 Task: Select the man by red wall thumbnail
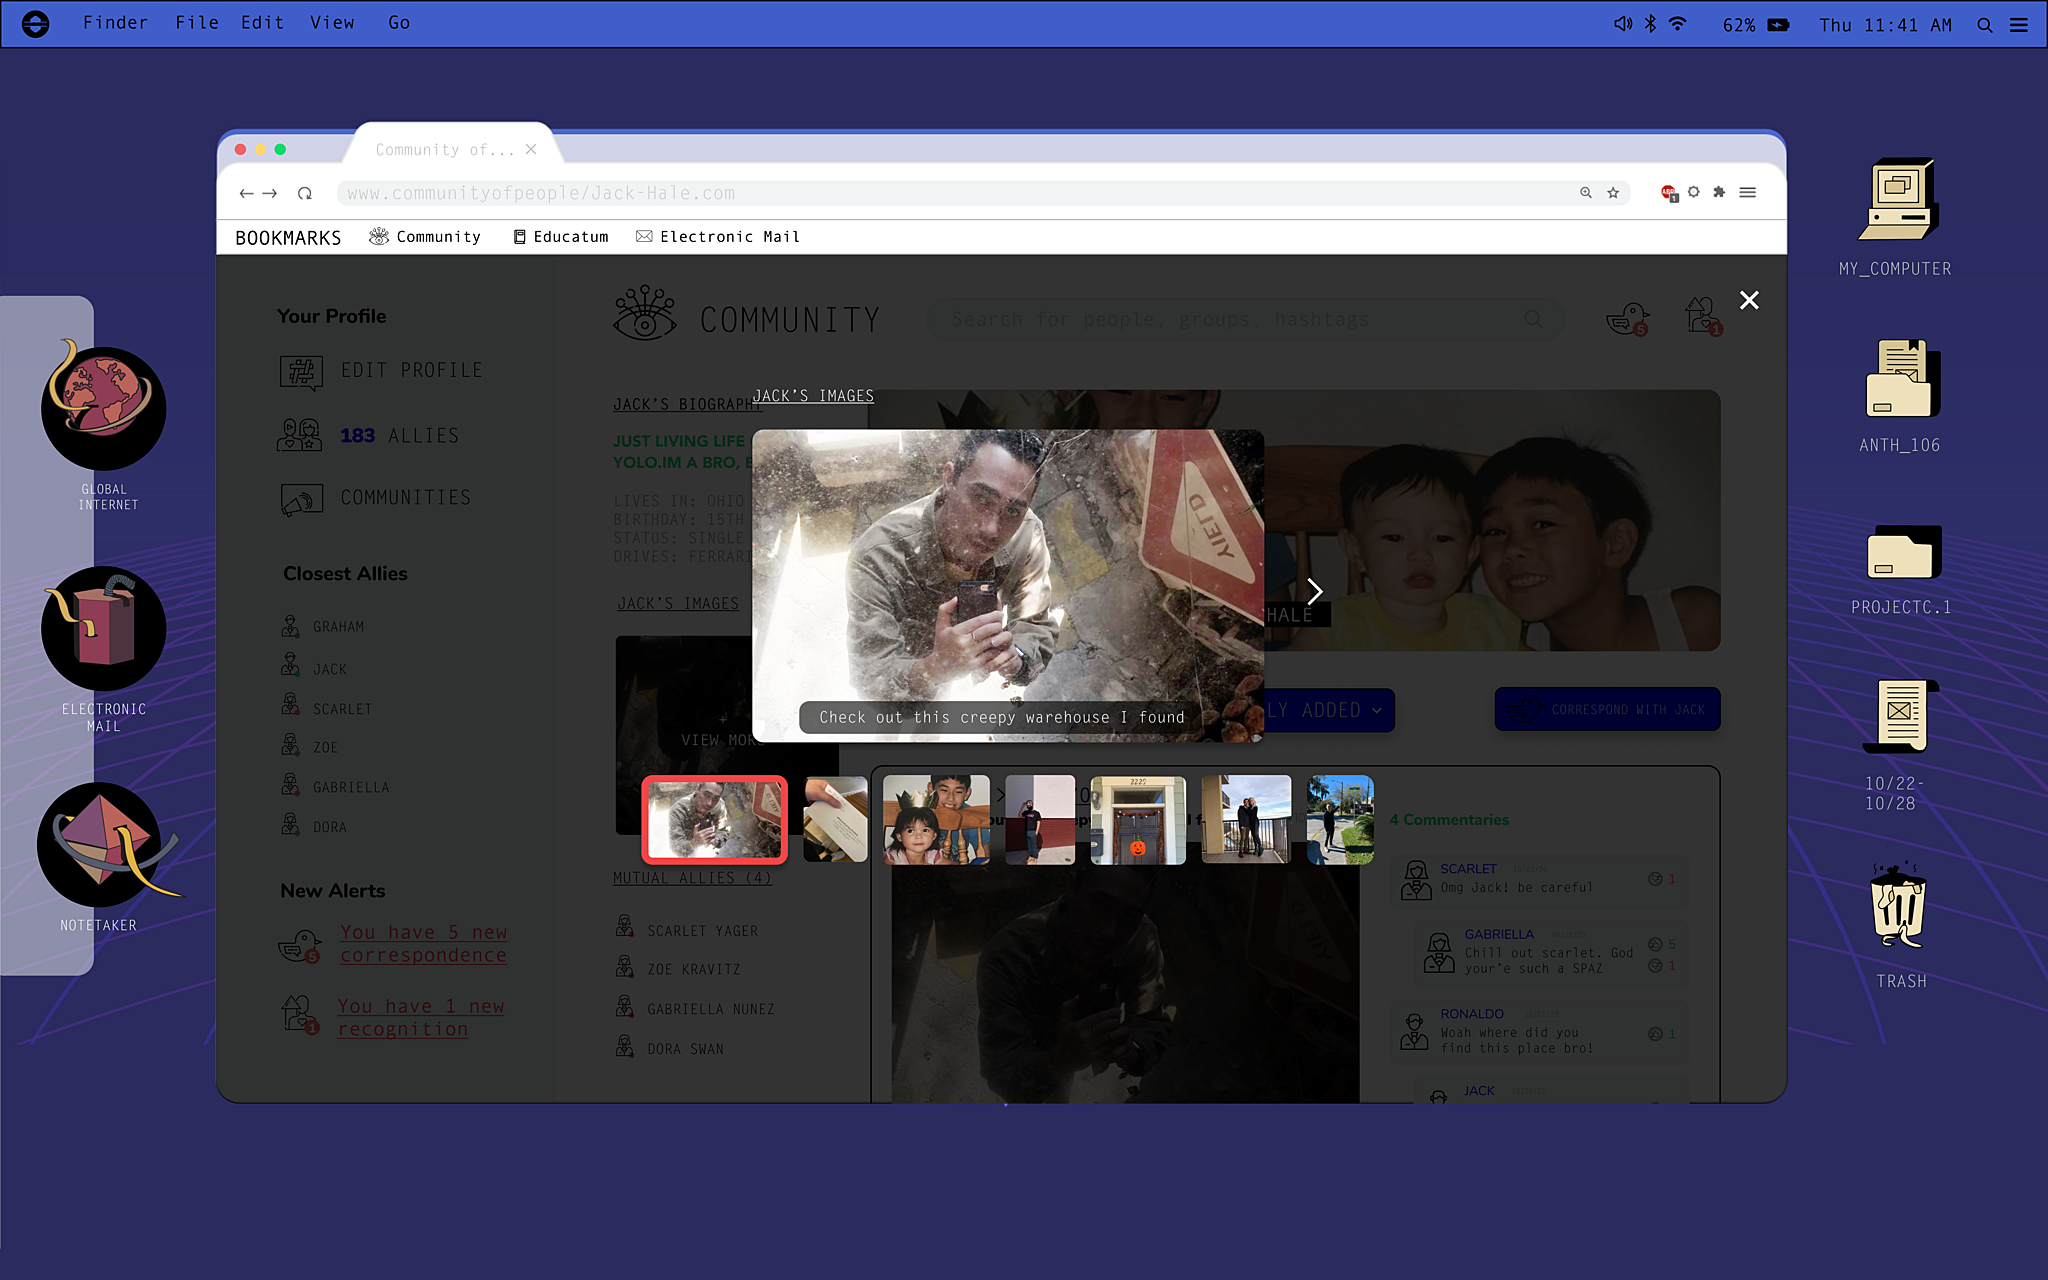click(1040, 819)
